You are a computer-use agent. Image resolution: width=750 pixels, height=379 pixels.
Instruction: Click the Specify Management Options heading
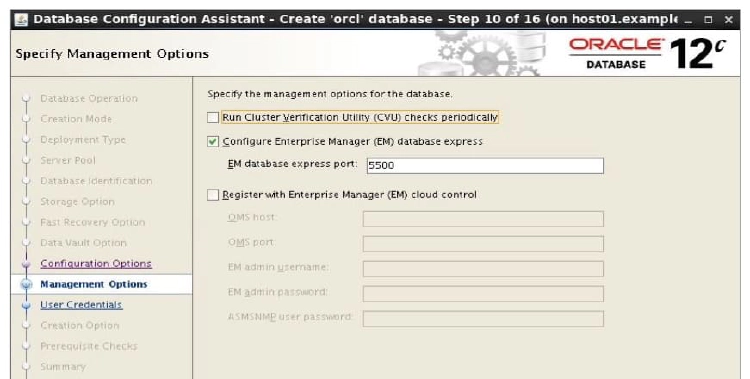(x=112, y=54)
